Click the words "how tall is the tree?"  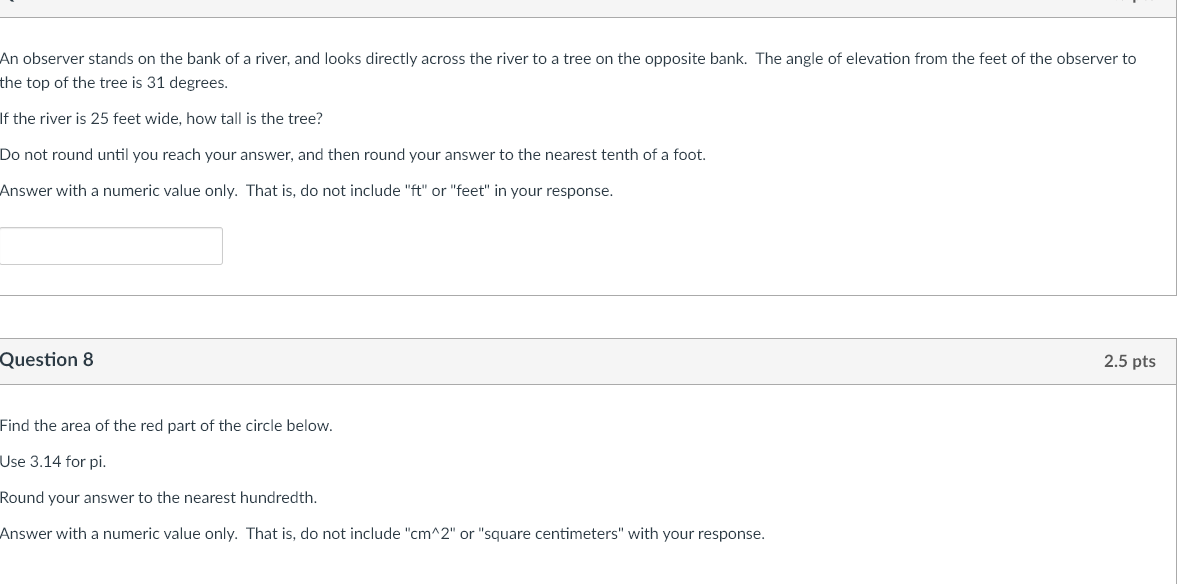click(254, 119)
